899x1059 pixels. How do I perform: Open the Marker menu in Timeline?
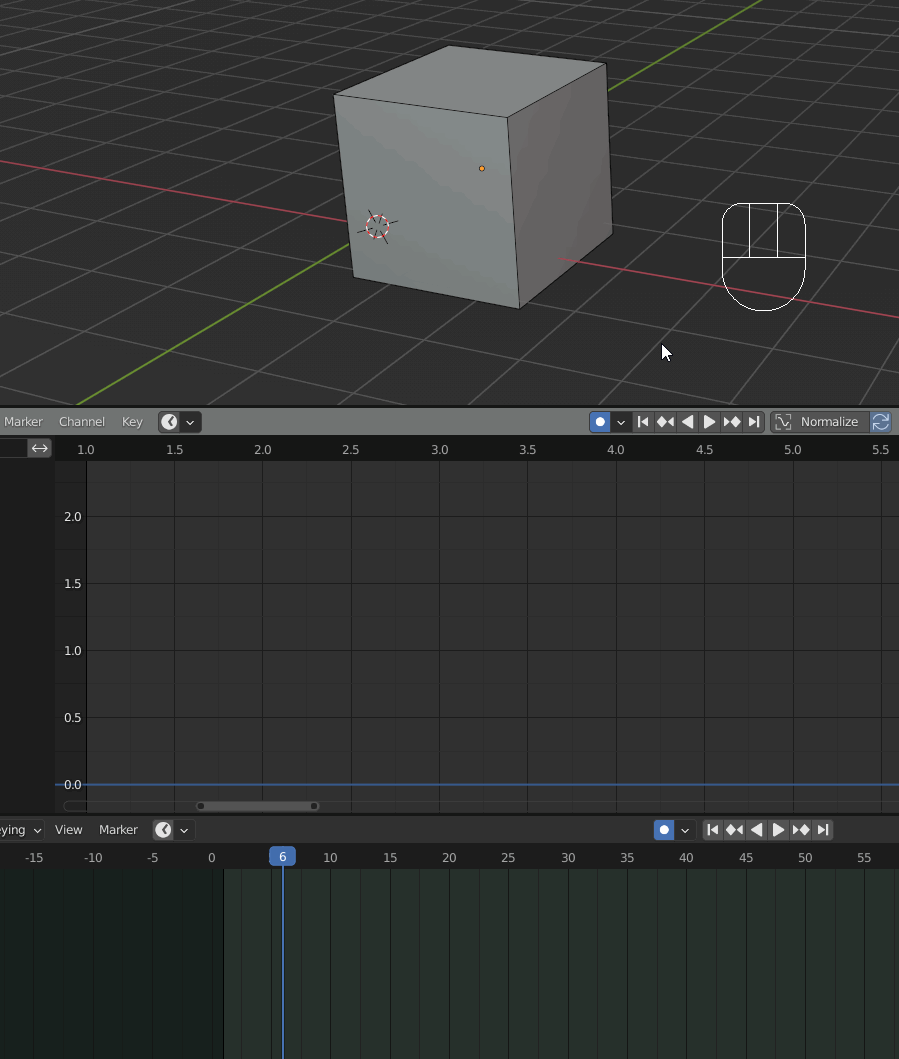point(117,829)
